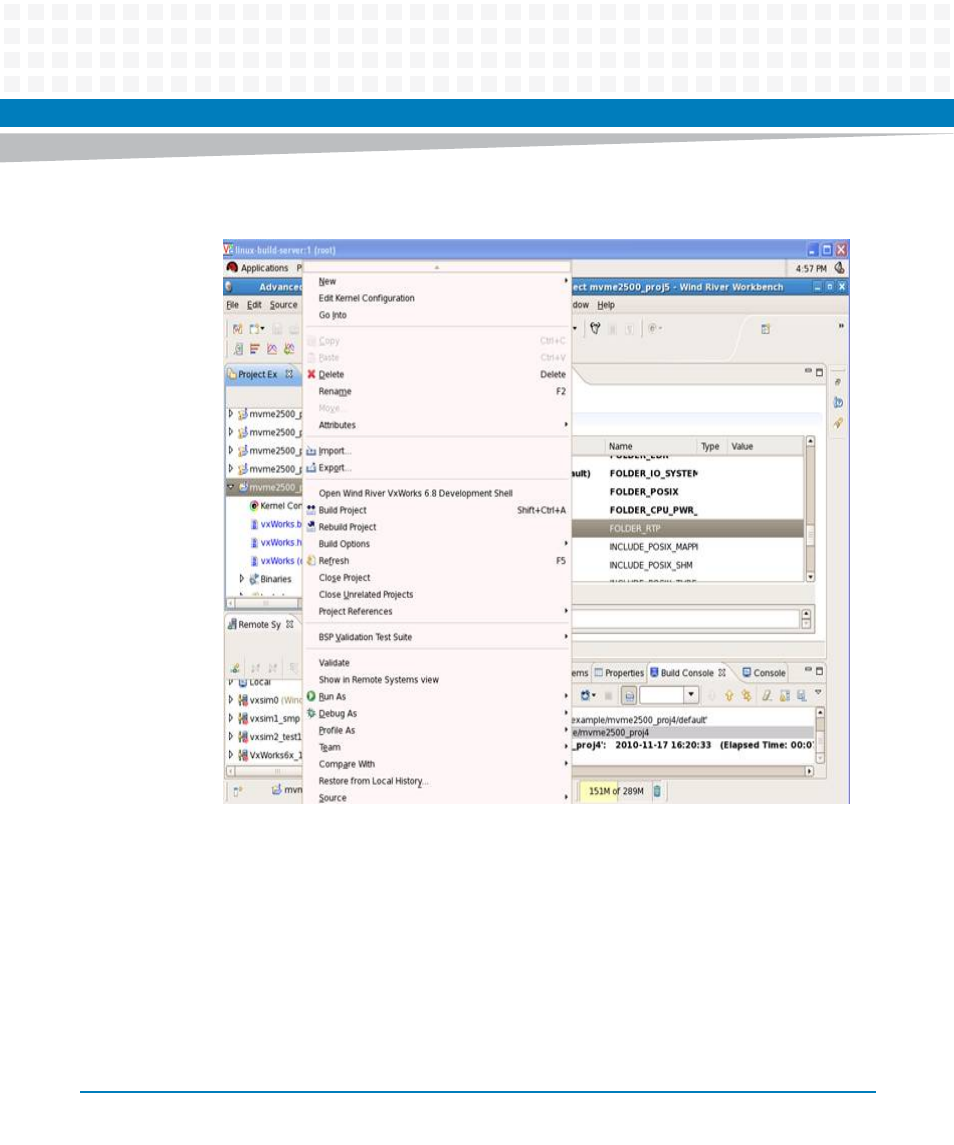Click the trash can garbage collector icon
This screenshot has height=1145, width=954.
tap(657, 791)
